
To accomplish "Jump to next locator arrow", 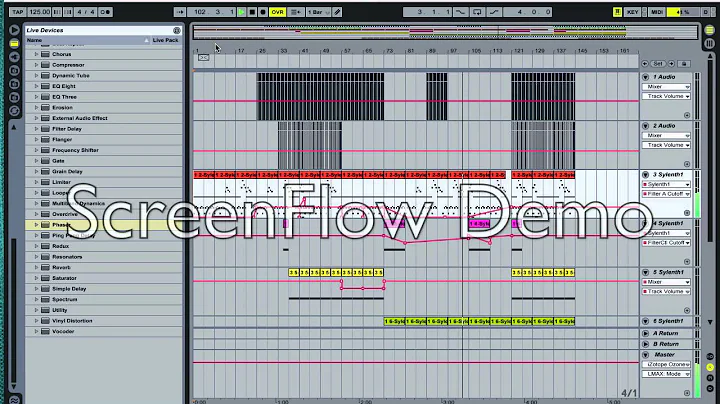I will 671,64.
